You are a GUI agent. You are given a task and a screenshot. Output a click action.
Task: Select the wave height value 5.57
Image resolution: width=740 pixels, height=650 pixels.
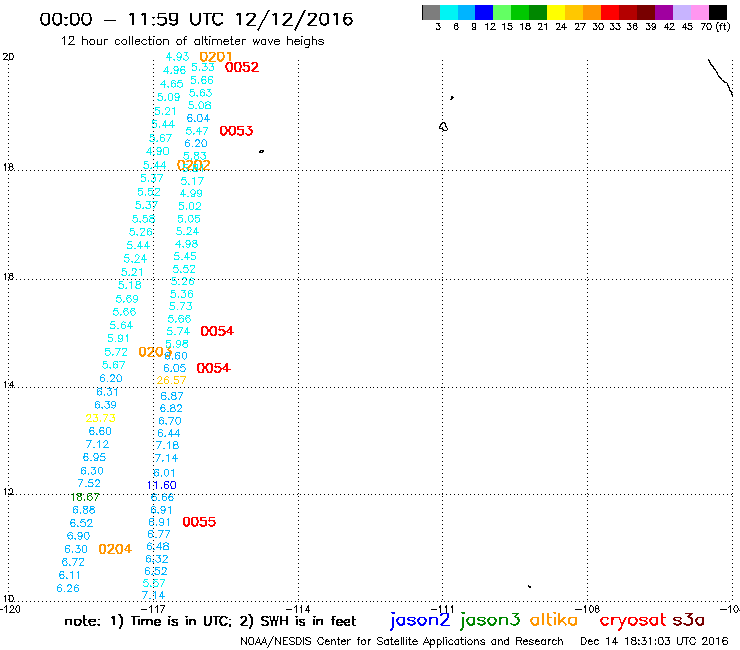click(154, 583)
